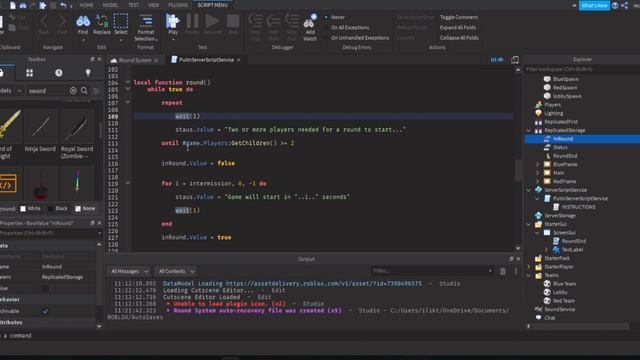The image size is (640, 360).
Task: Choose the Black background option
Action: pos(58,209)
